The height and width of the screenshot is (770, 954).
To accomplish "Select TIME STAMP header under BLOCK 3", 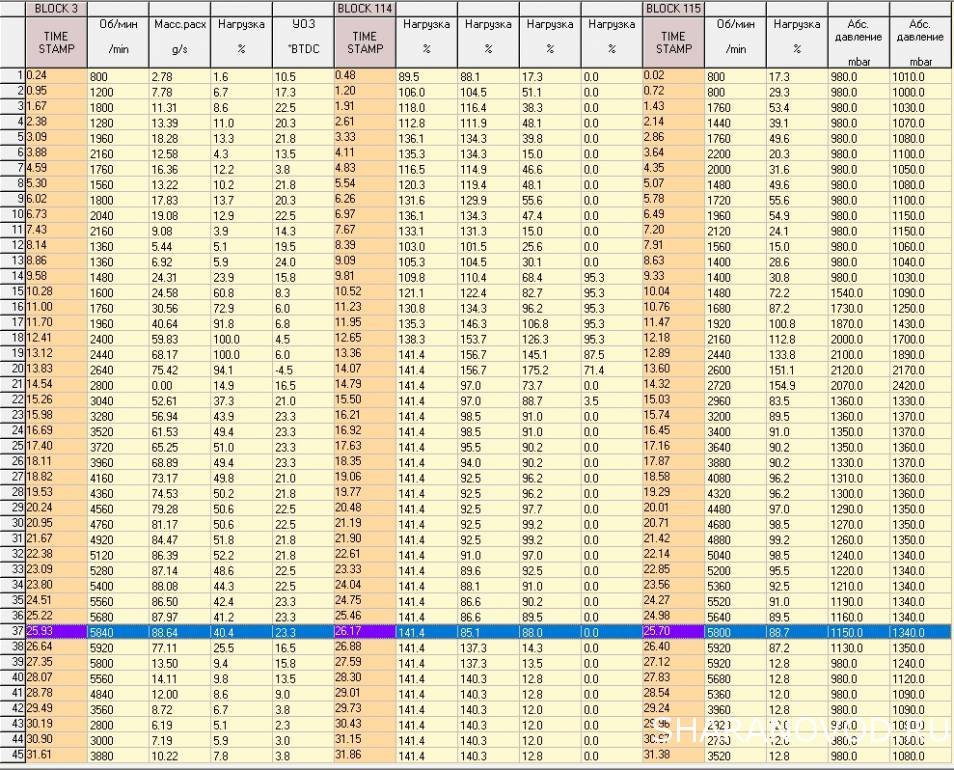I will (55, 42).
